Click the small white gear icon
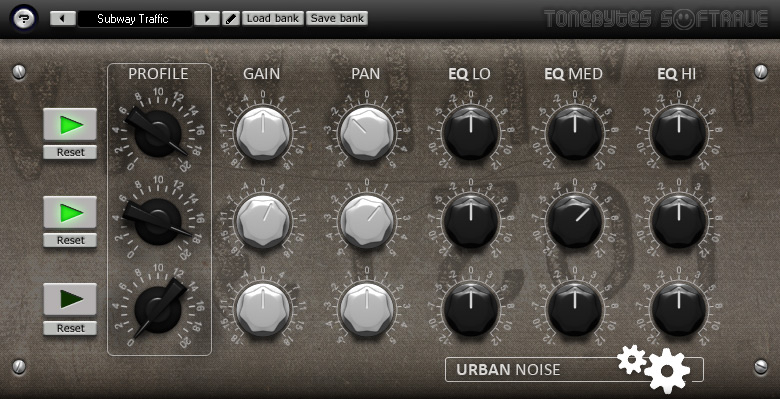This screenshot has height=399, width=780. tap(632, 360)
